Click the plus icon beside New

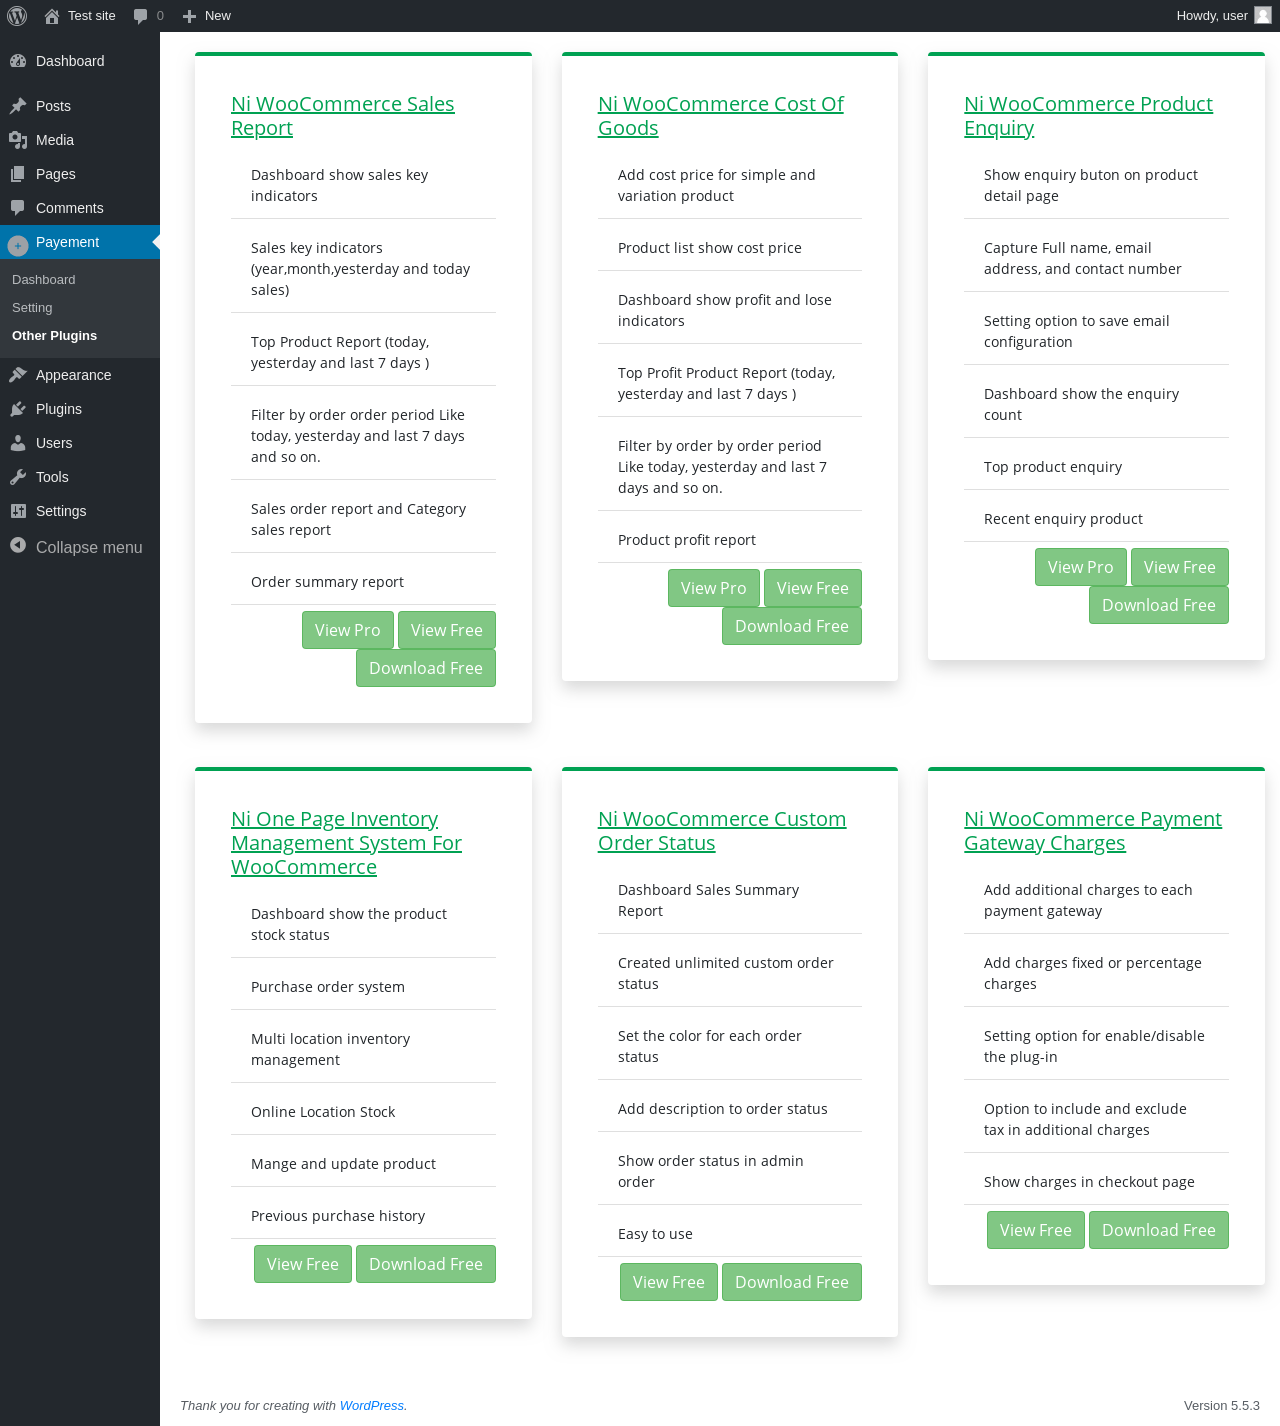coord(189,16)
